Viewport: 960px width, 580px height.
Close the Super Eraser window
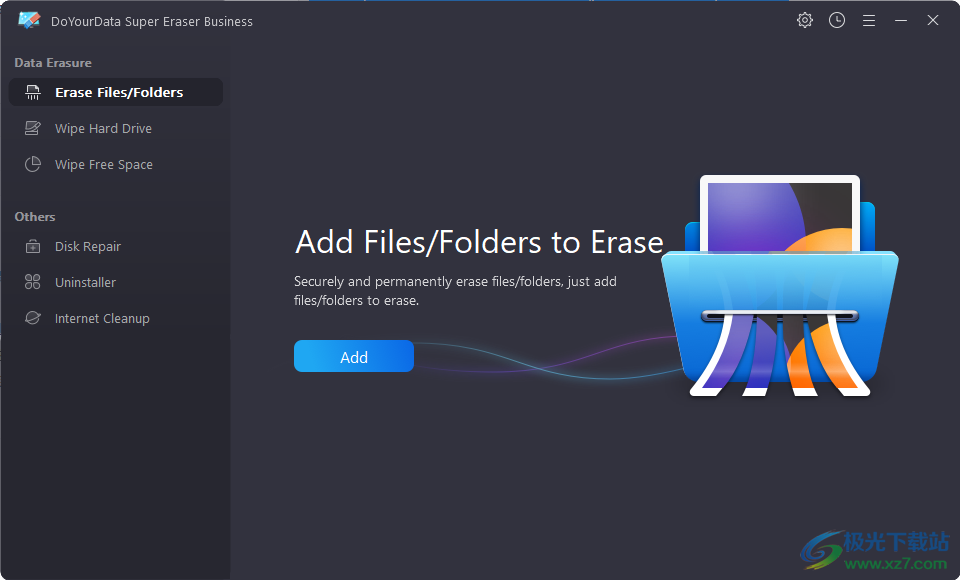tap(932, 20)
